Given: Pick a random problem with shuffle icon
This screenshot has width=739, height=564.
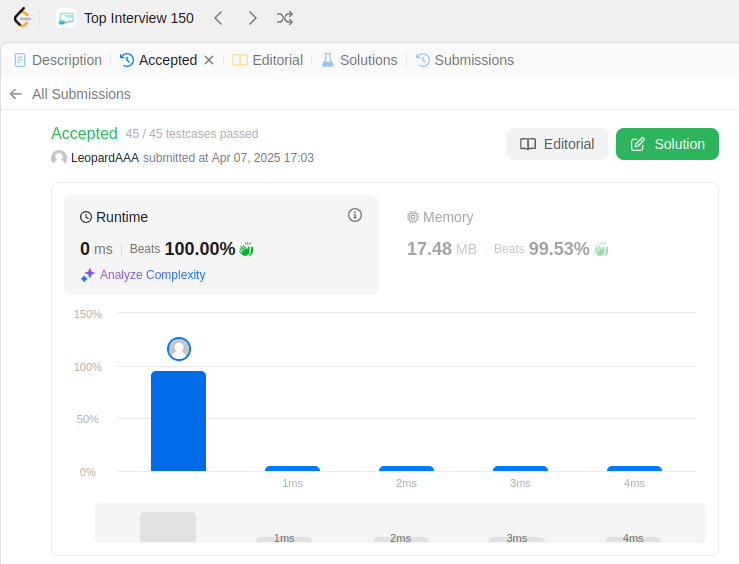Looking at the screenshot, I should (x=285, y=18).
